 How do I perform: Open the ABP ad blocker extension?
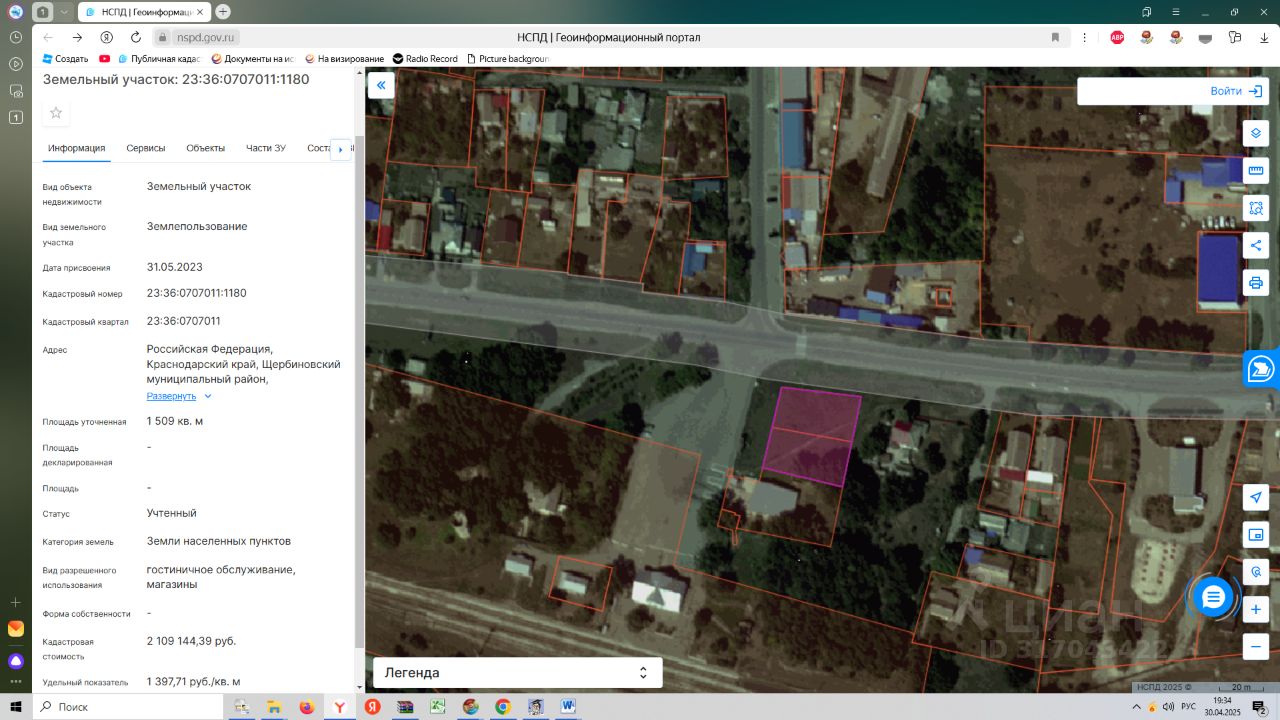pos(1117,37)
